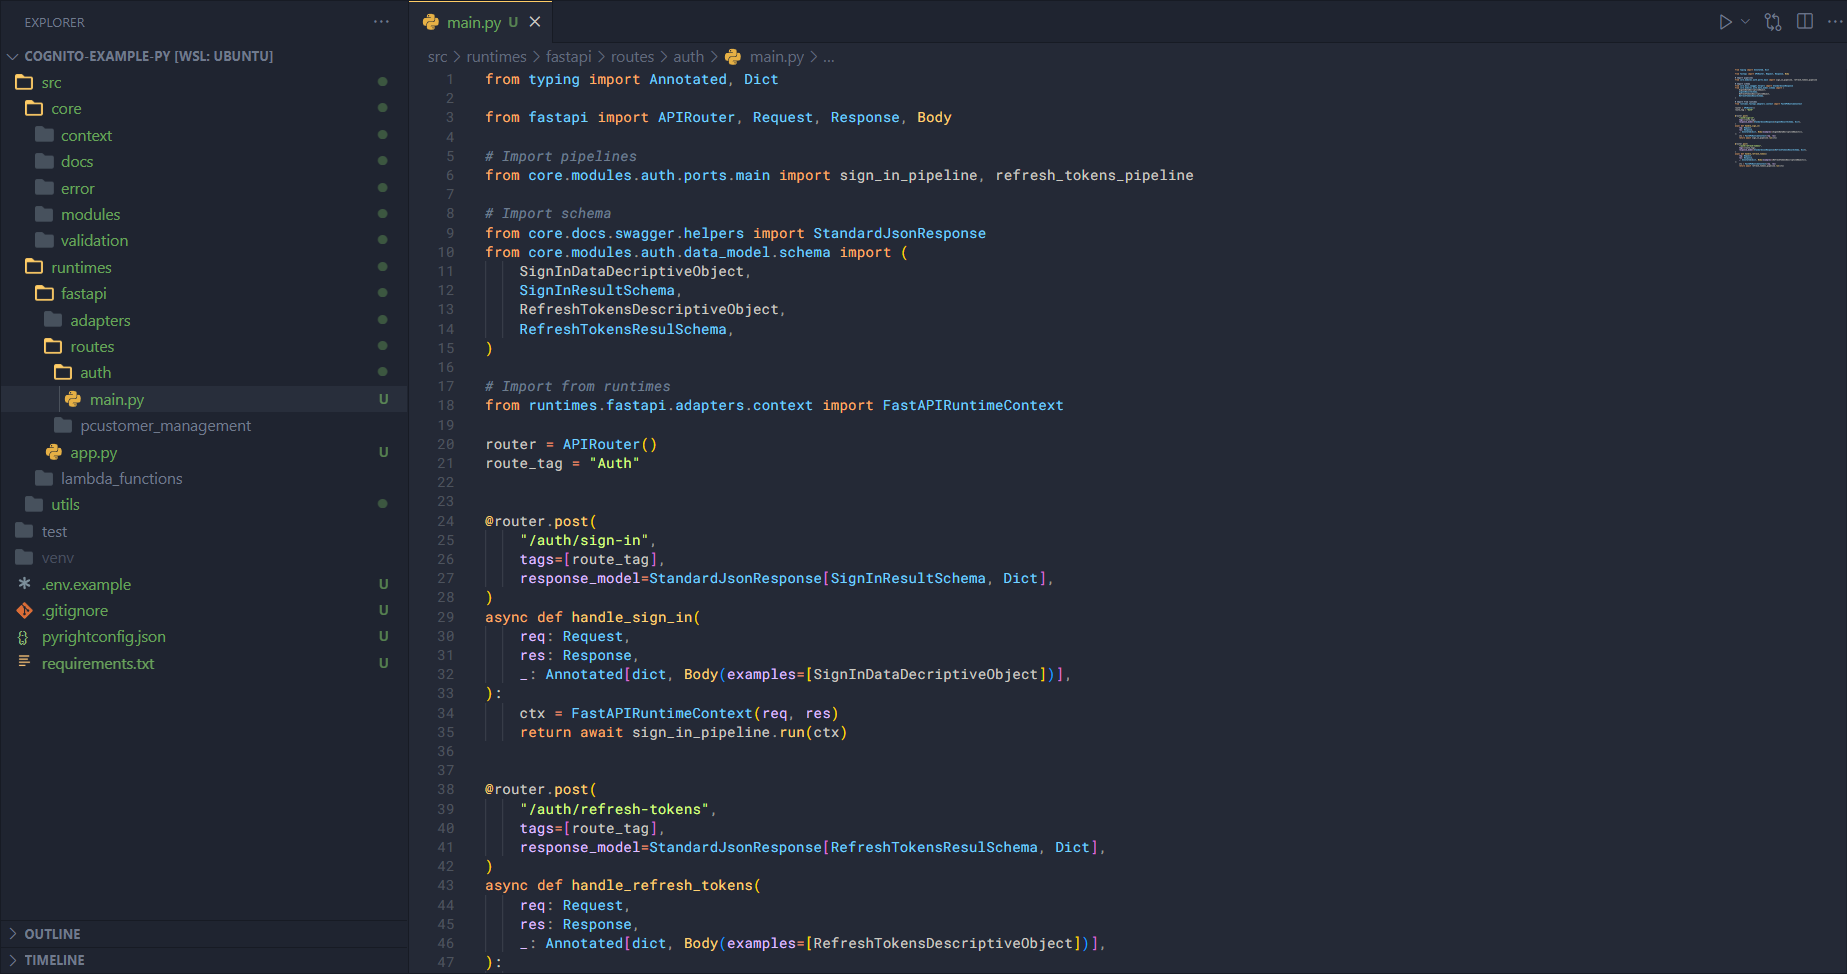The width and height of the screenshot is (1847, 974).
Task: Click the fastapi breadcrumb item
Action: tap(568, 57)
